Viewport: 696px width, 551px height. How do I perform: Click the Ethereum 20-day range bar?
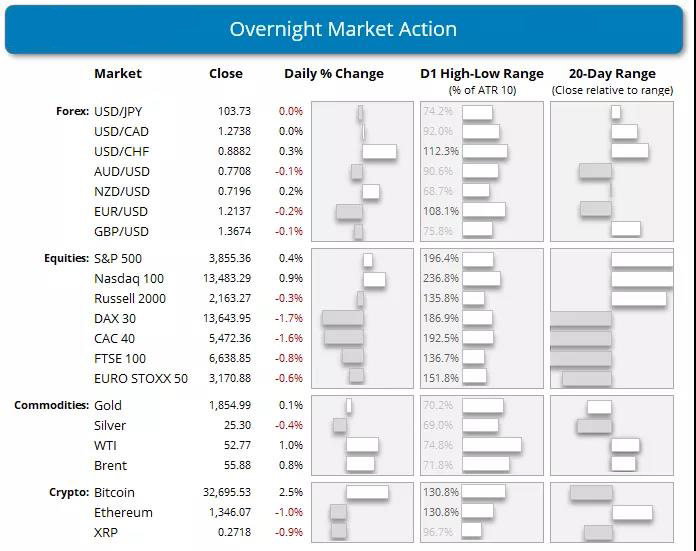(x=633, y=512)
